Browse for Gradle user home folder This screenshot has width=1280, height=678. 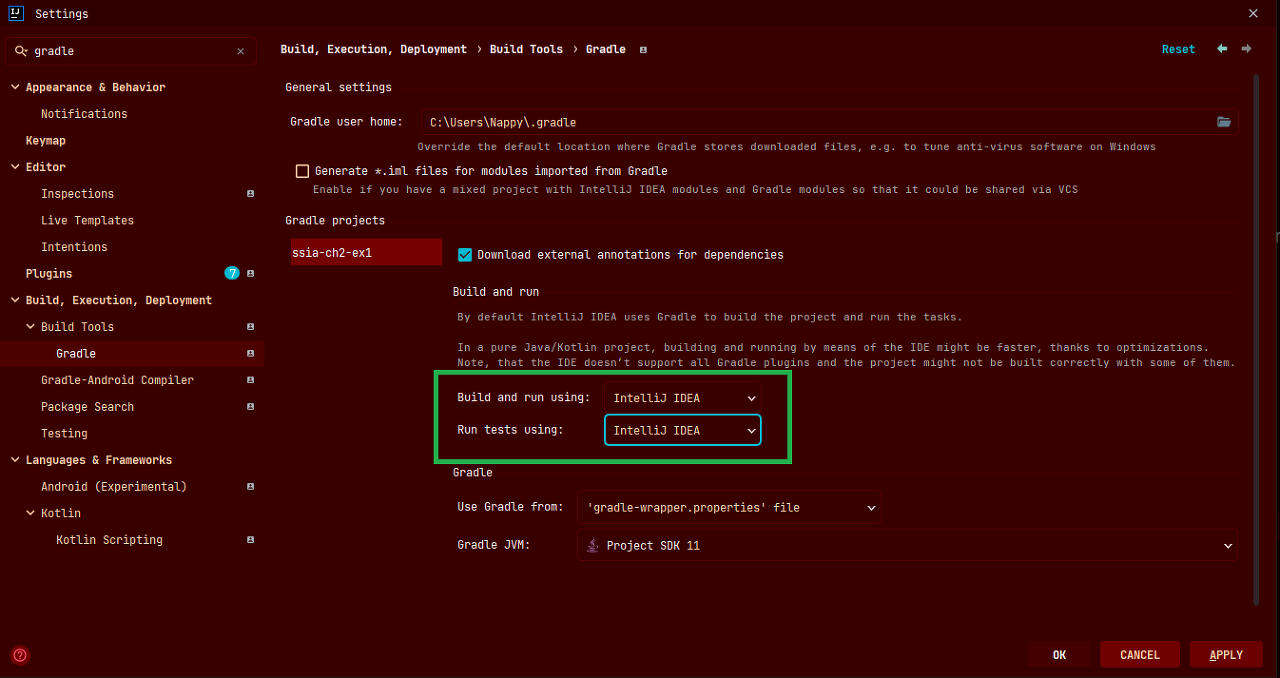point(1224,122)
